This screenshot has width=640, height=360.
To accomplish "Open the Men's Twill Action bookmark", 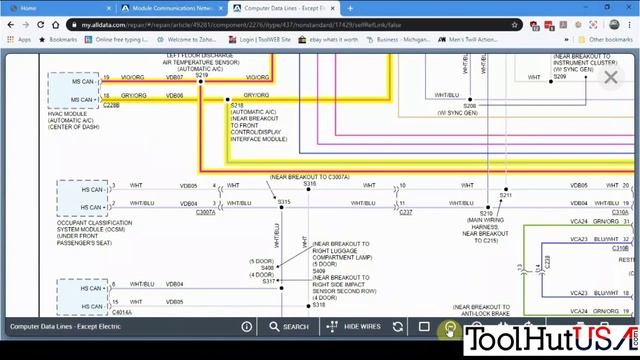I will 468,40.
